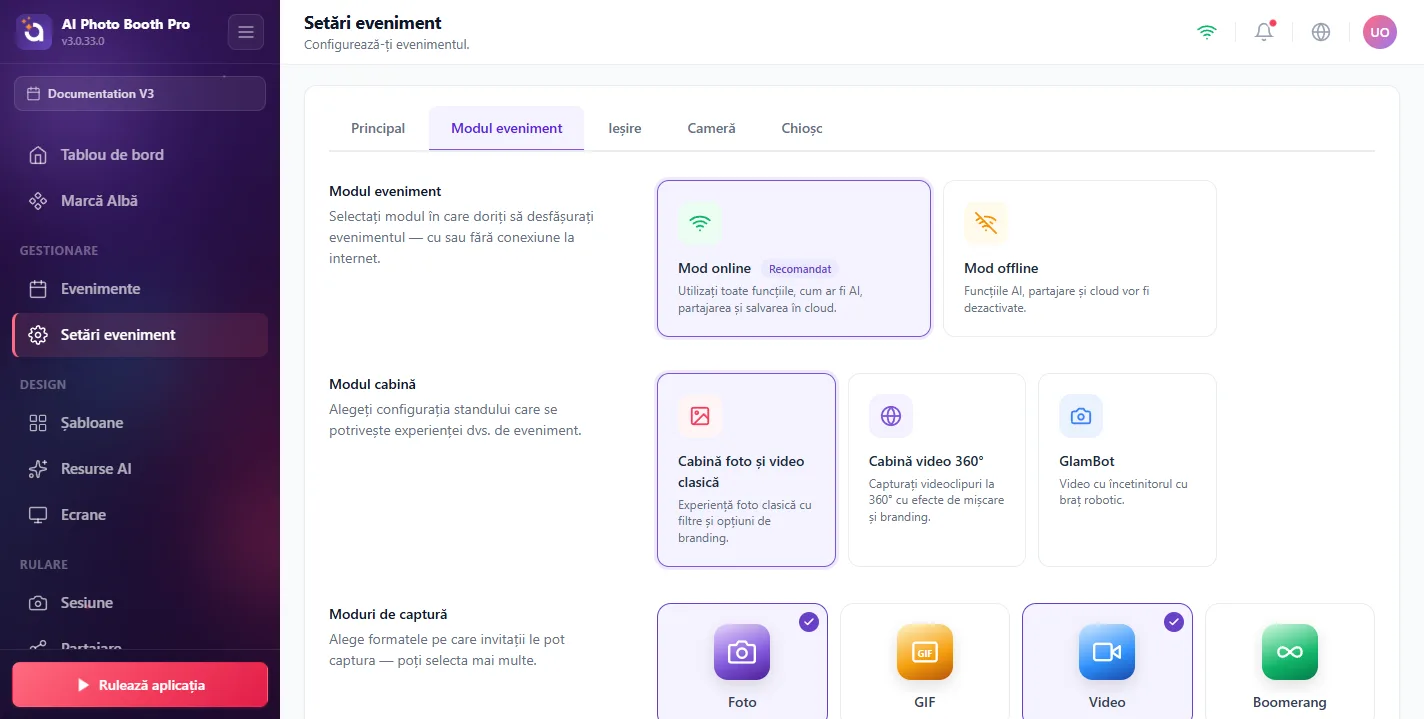Click the Marcă Albă diamond icon
Viewport: 1424px width, 719px height.
(x=38, y=201)
